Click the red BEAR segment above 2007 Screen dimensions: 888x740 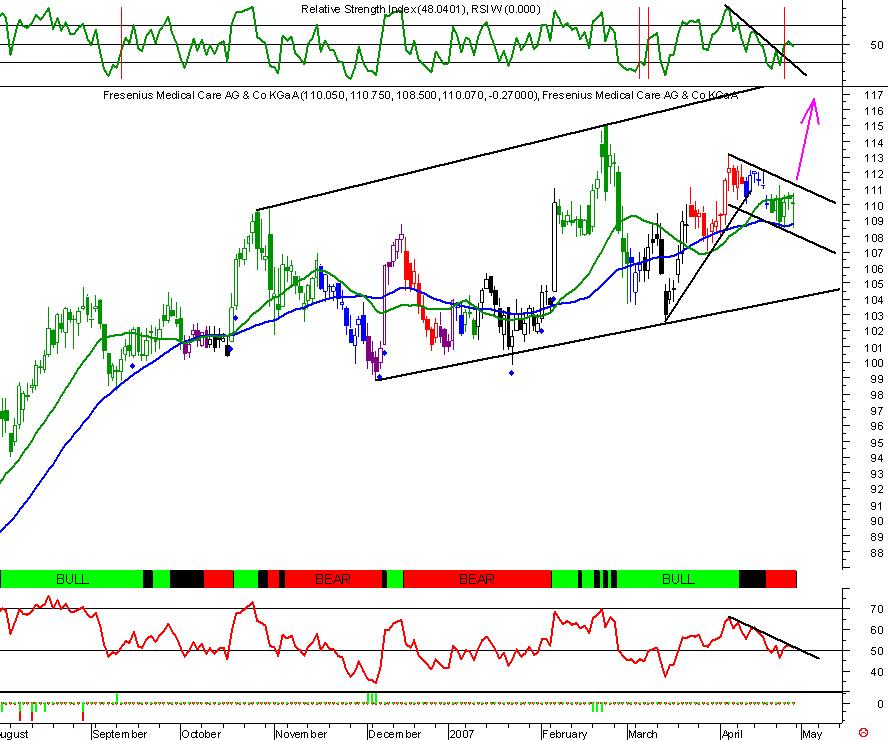coord(477,579)
